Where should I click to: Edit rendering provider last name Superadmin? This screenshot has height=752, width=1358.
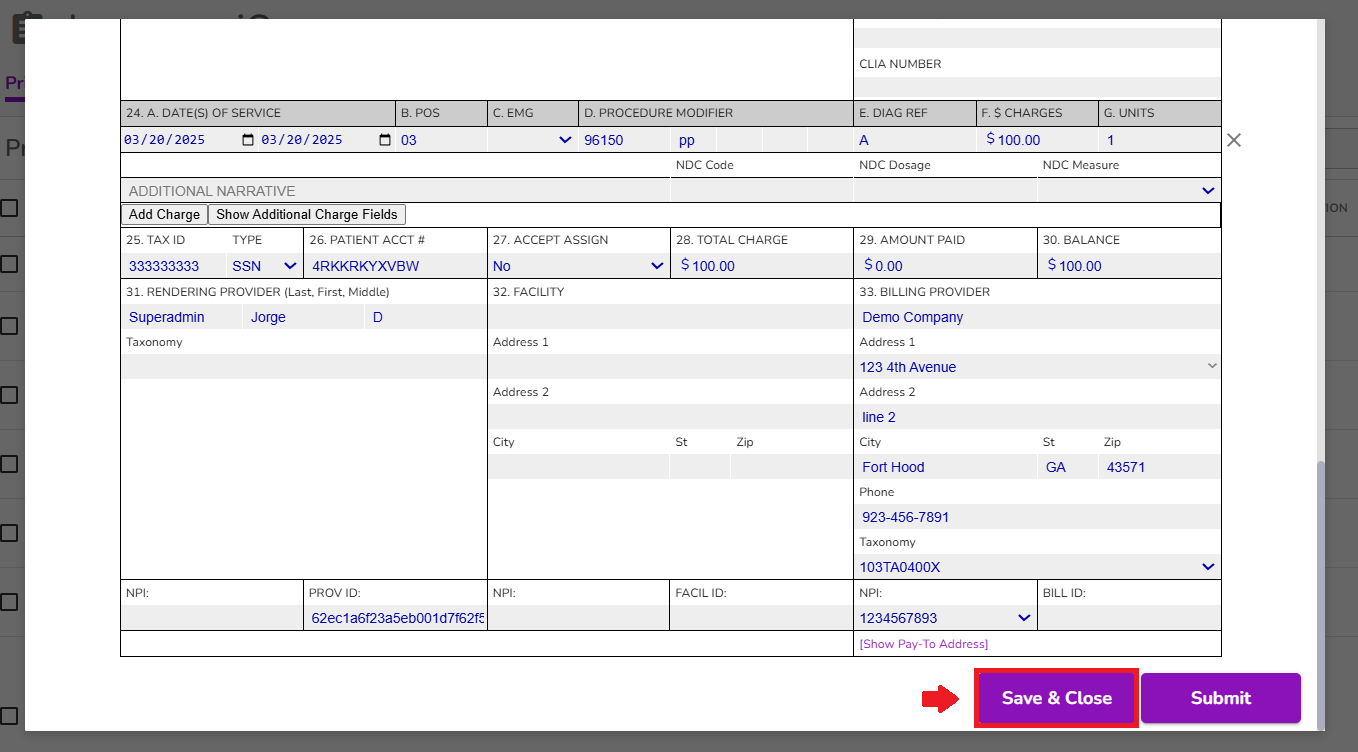(181, 316)
